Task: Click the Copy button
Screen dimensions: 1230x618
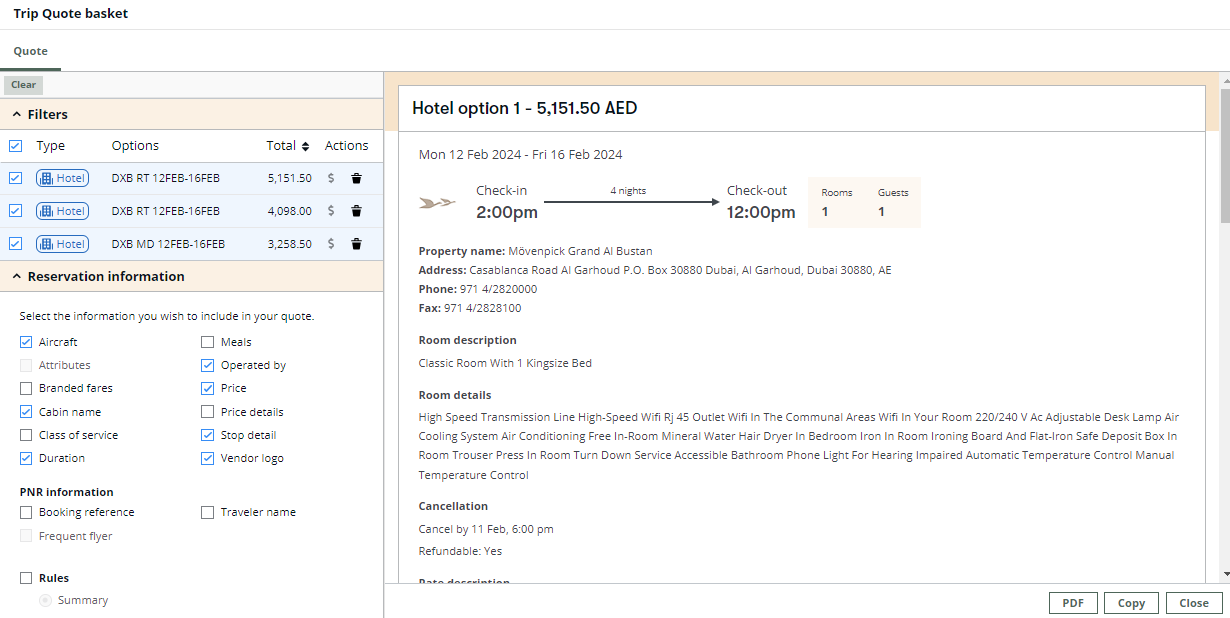Action: pyautogui.click(x=1131, y=603)
